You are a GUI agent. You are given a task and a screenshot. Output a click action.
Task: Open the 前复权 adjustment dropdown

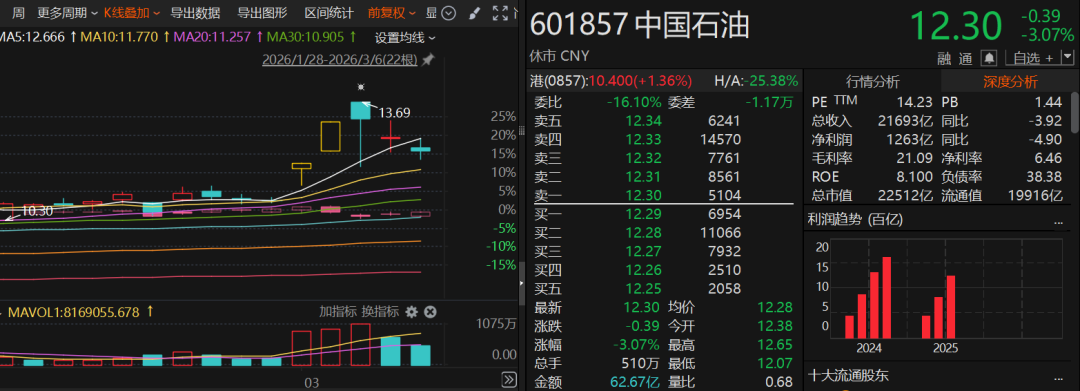[x=391, y=12]
